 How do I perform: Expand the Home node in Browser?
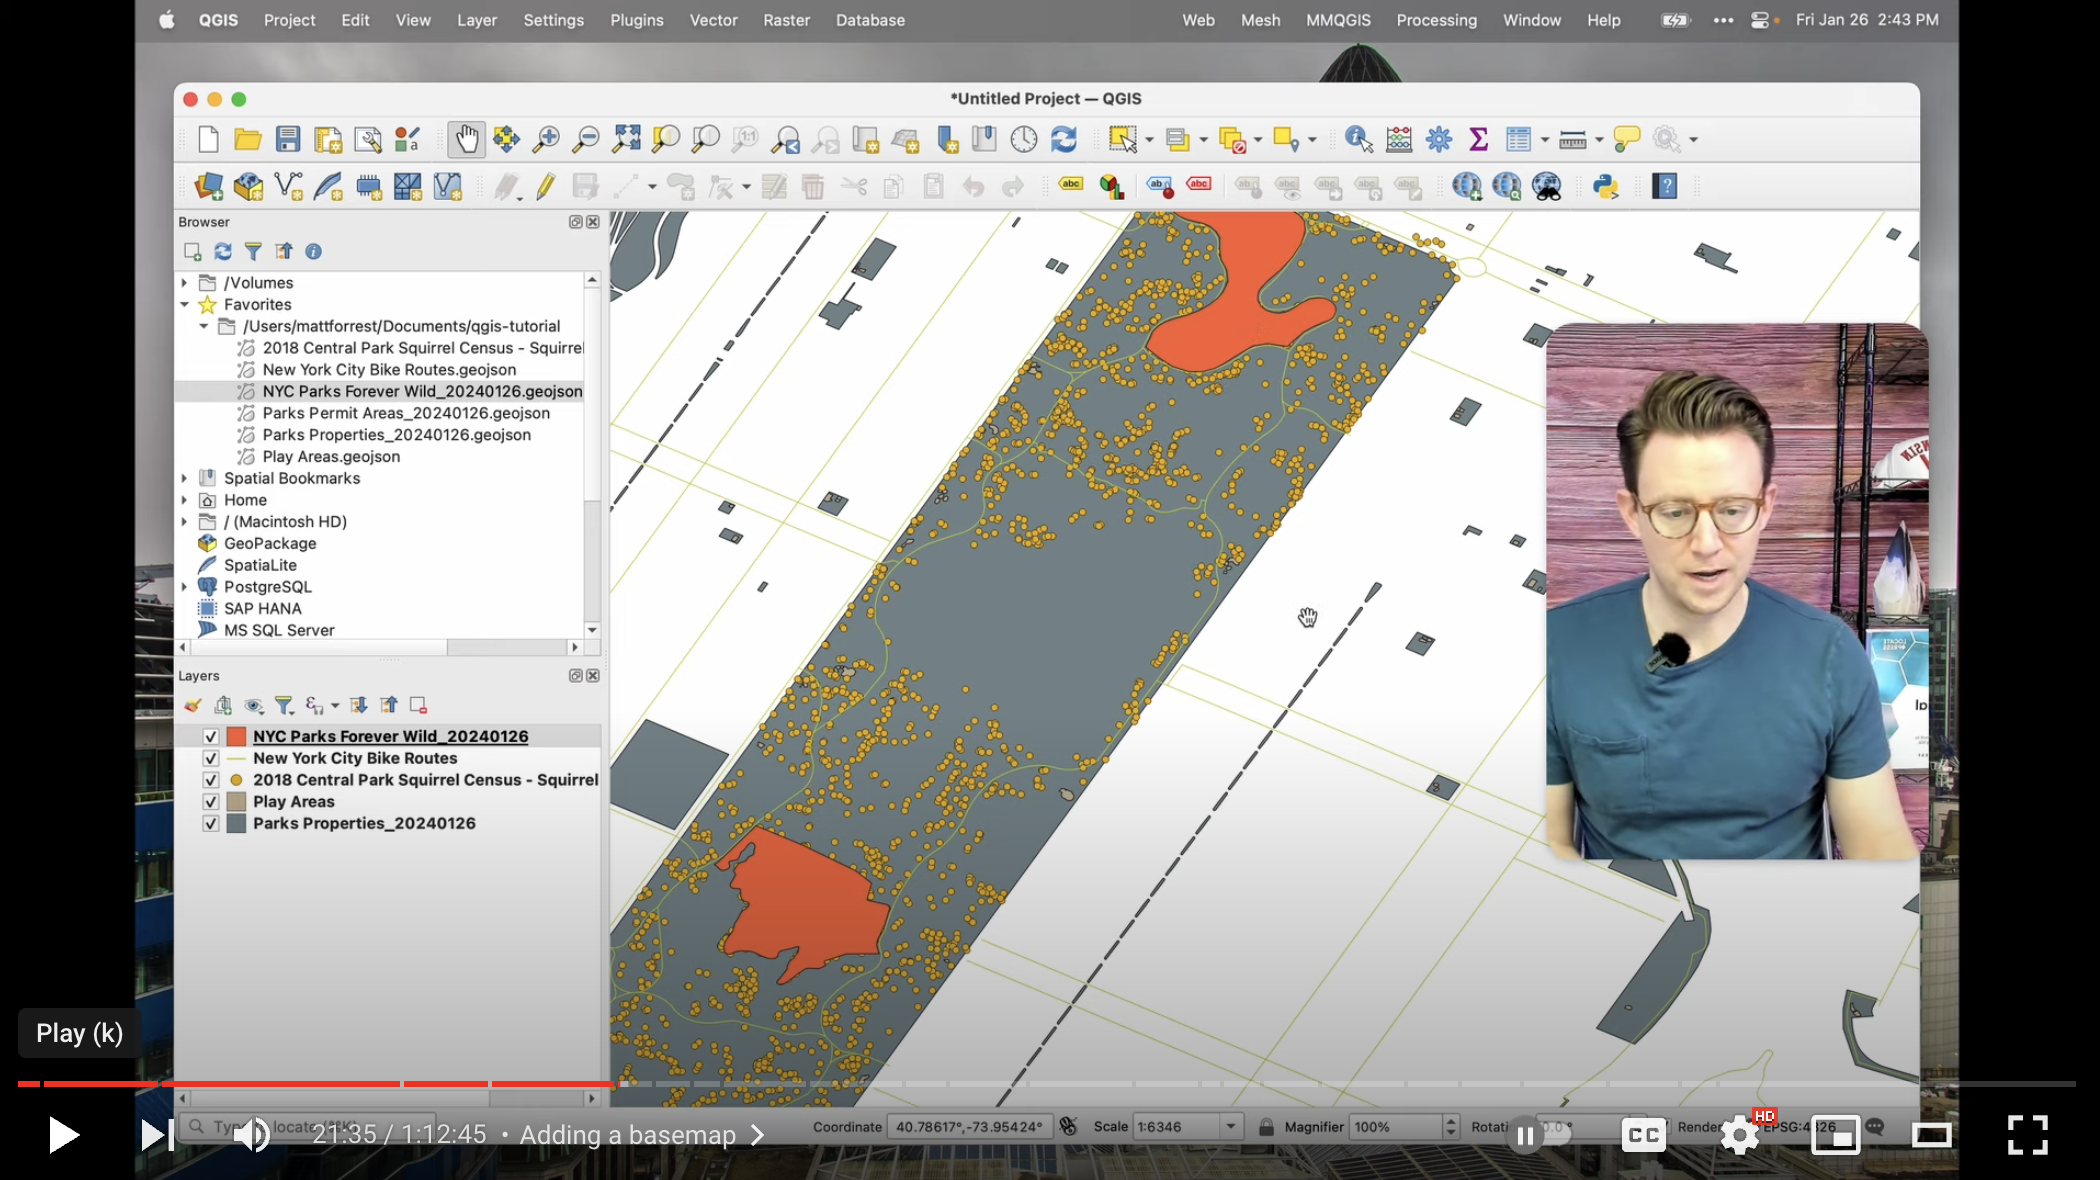pyautogui.click(x=184, y=500)
